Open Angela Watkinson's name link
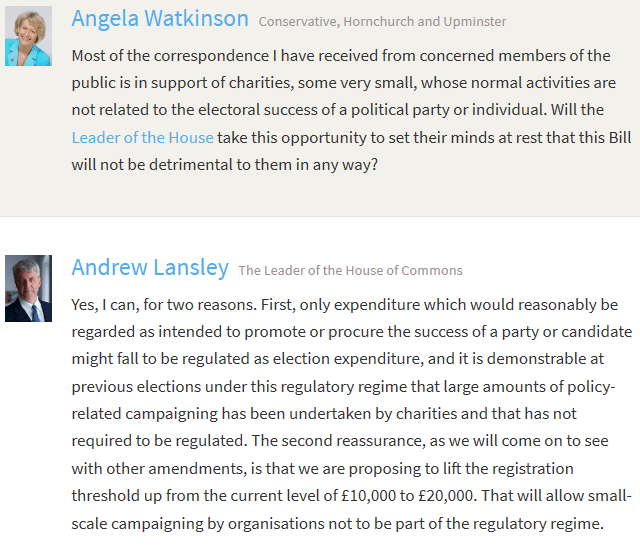The height and width of the screenshot is (546, 640). (160, 19)
